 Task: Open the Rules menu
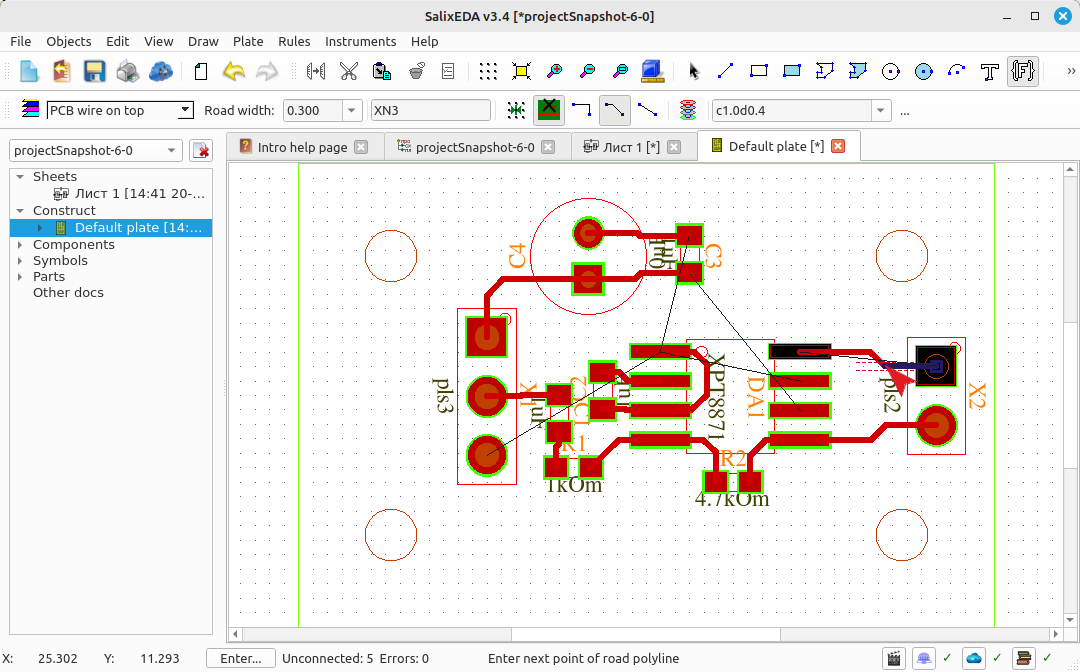[294, 41]
